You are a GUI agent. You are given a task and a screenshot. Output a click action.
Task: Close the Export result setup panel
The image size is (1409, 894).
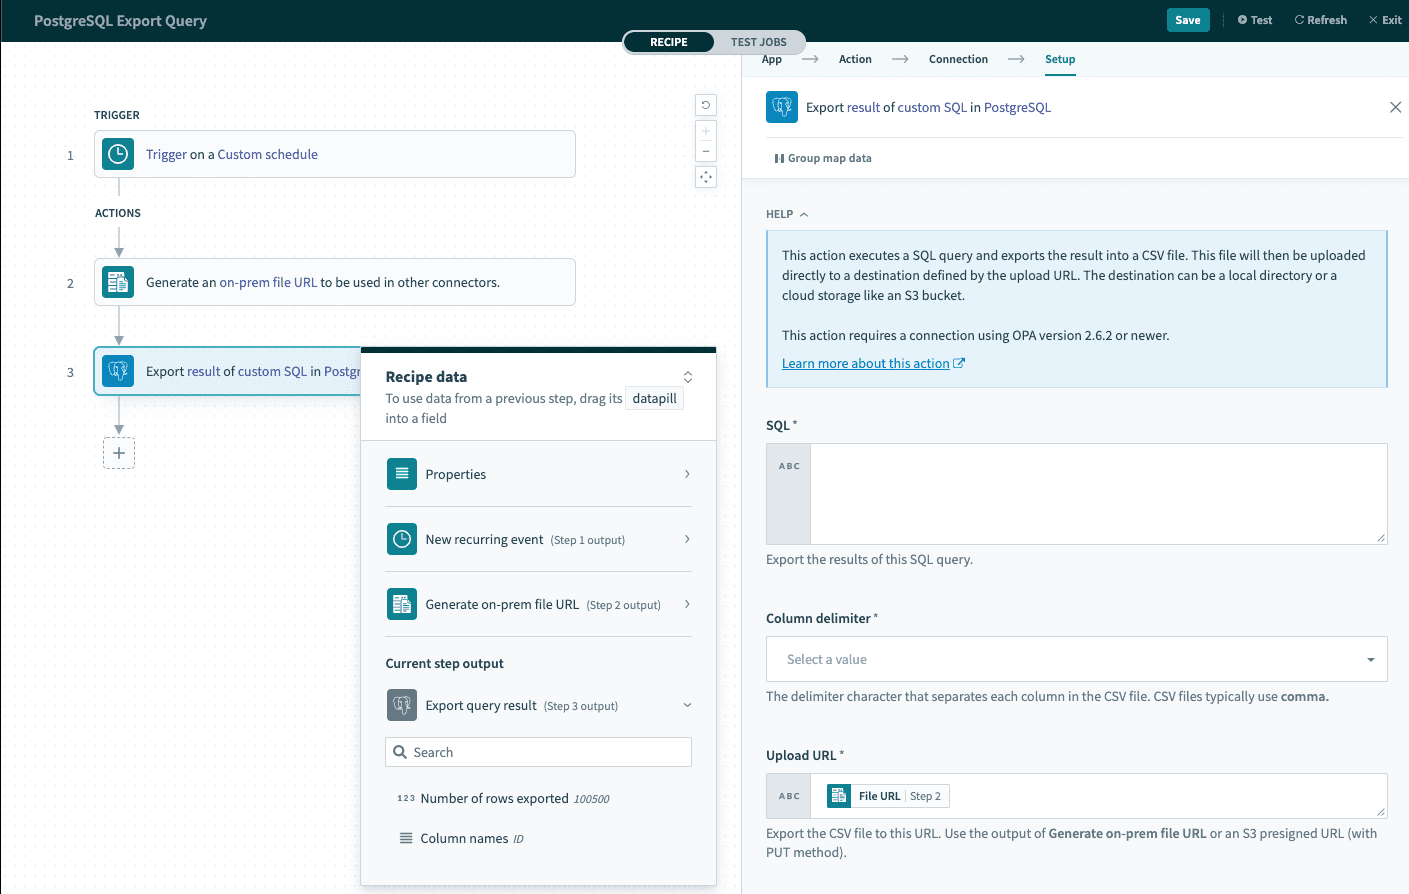(x=1395, y=107)
